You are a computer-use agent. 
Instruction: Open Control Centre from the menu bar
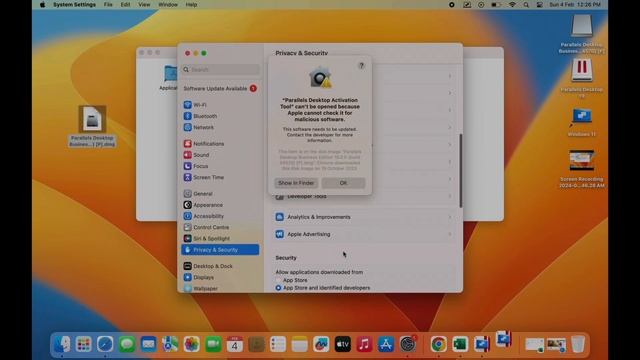click(x=540, y=4)
